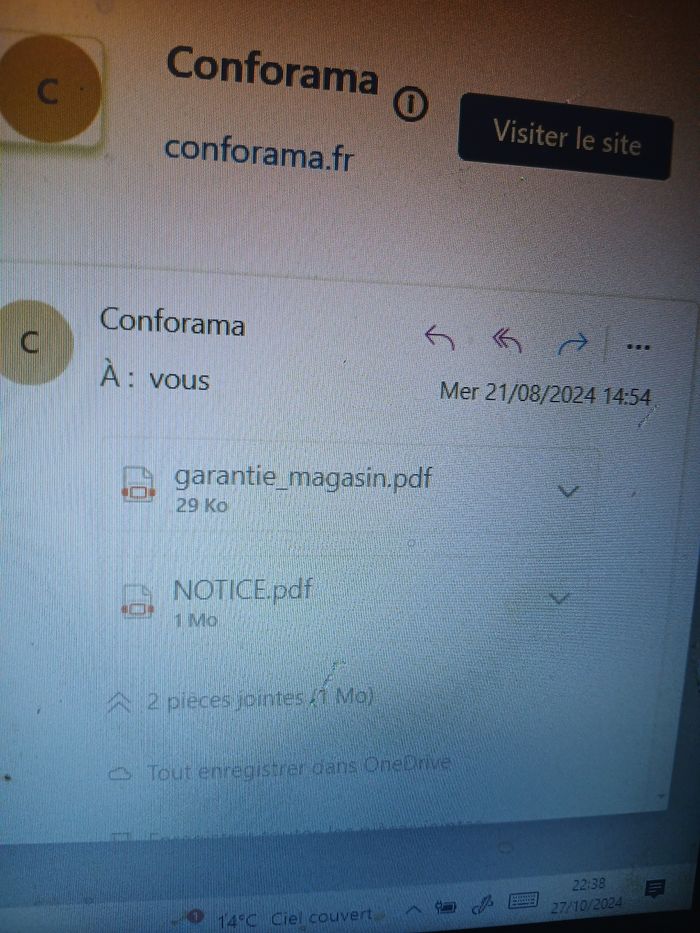Viewport: 700px width, 933px height.
Task: Click the Reply arrow icon
Action: 440,338
